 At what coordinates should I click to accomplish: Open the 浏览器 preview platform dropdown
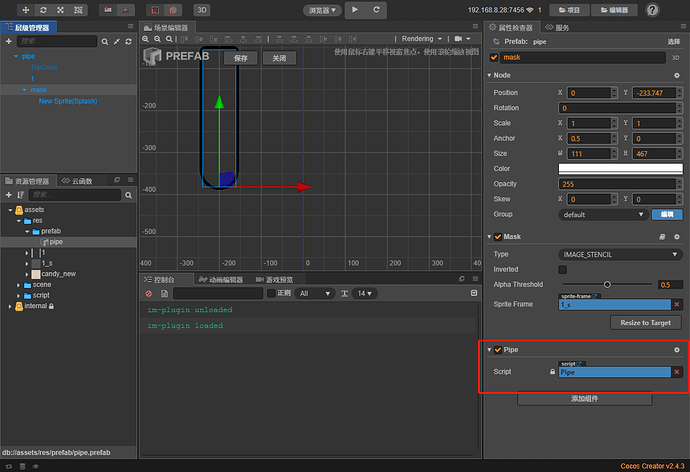pos(322,10)
